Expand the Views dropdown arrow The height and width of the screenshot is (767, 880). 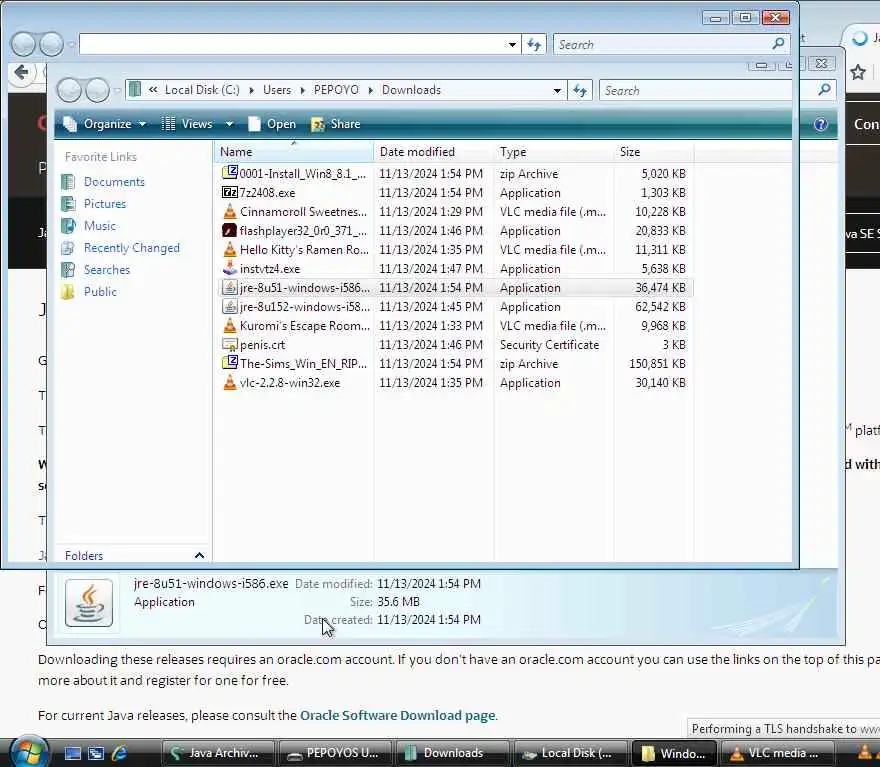pos(229,124)
